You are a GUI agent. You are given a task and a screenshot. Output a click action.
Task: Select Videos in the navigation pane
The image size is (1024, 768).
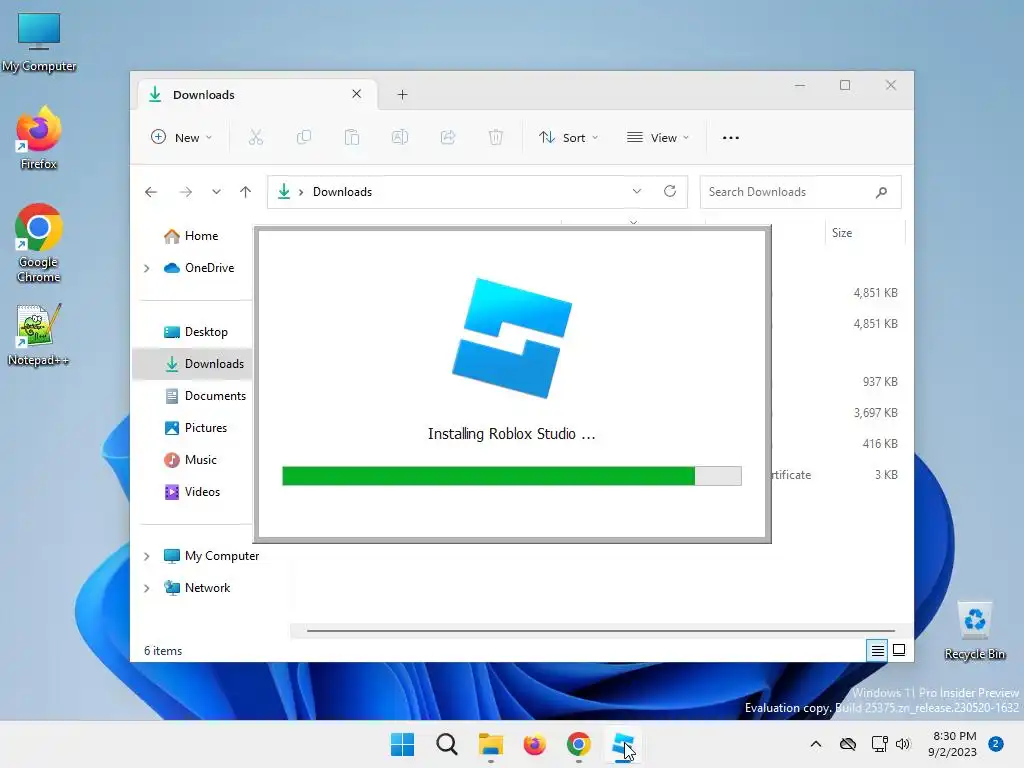tap(193, 492)
